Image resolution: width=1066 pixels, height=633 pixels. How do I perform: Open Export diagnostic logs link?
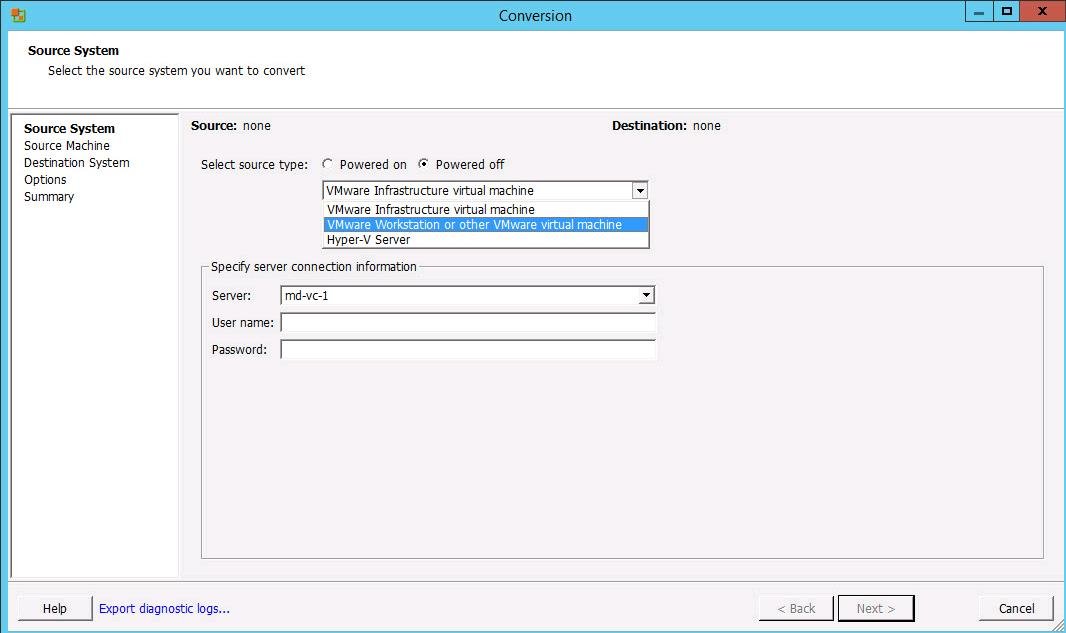165,609
